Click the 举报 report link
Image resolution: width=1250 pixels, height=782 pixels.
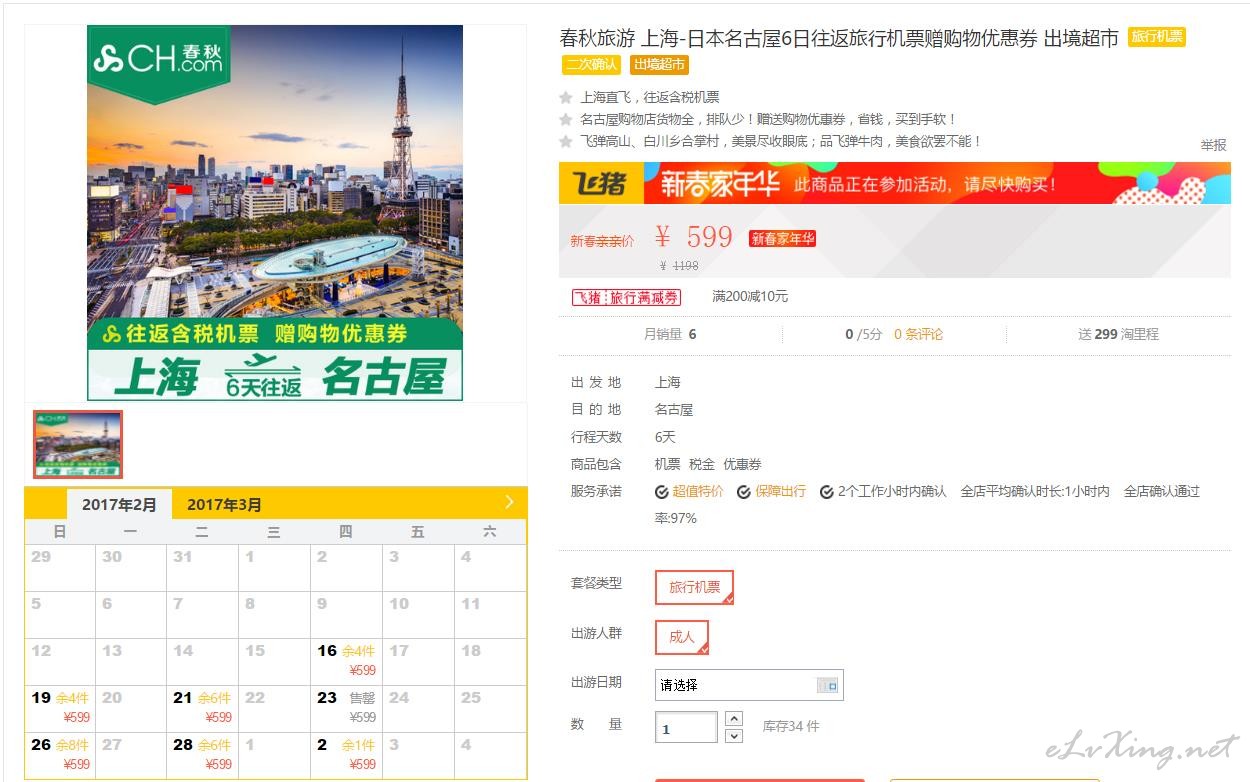tap(1213, 145)
